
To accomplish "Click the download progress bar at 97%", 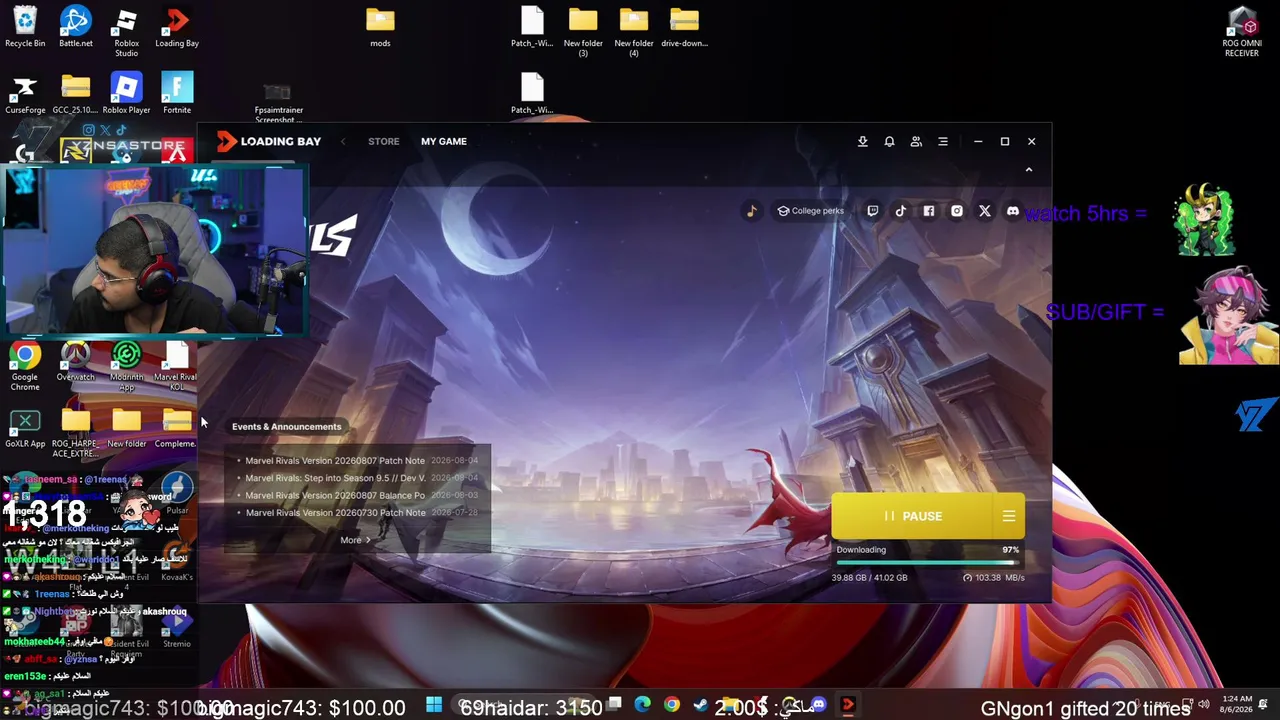I will point(928,563).
